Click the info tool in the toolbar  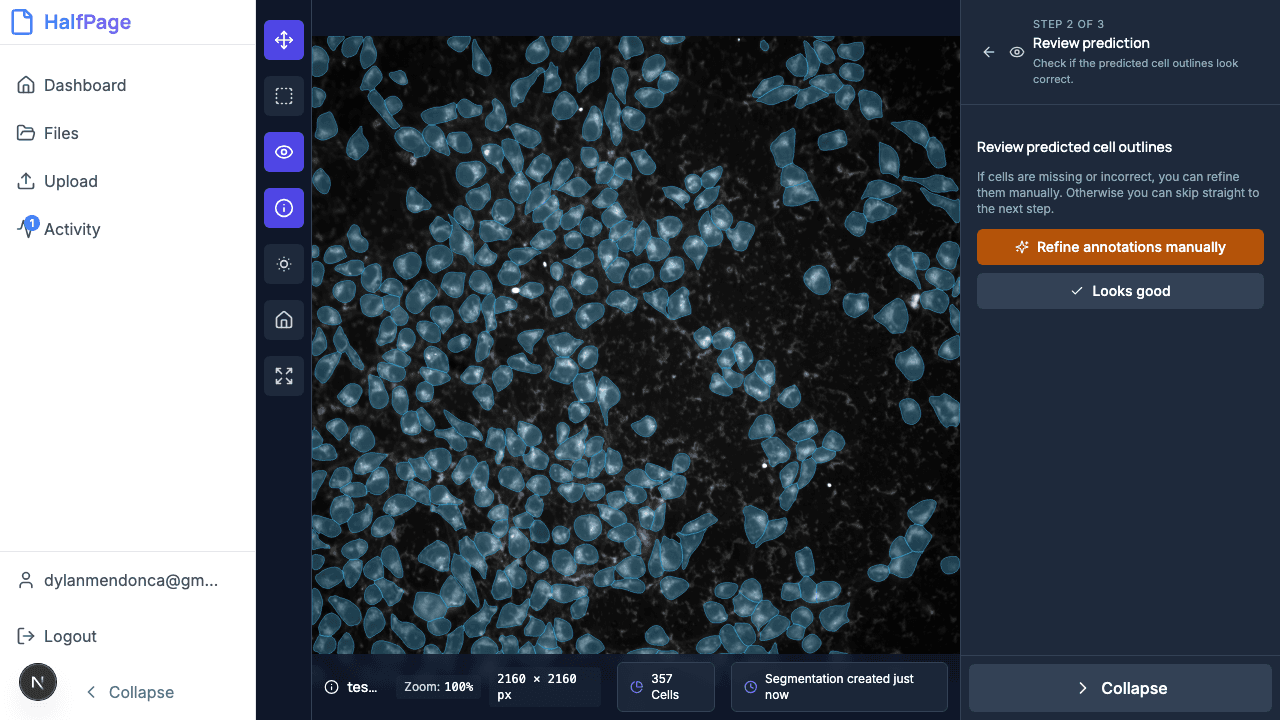click(283, 208)
